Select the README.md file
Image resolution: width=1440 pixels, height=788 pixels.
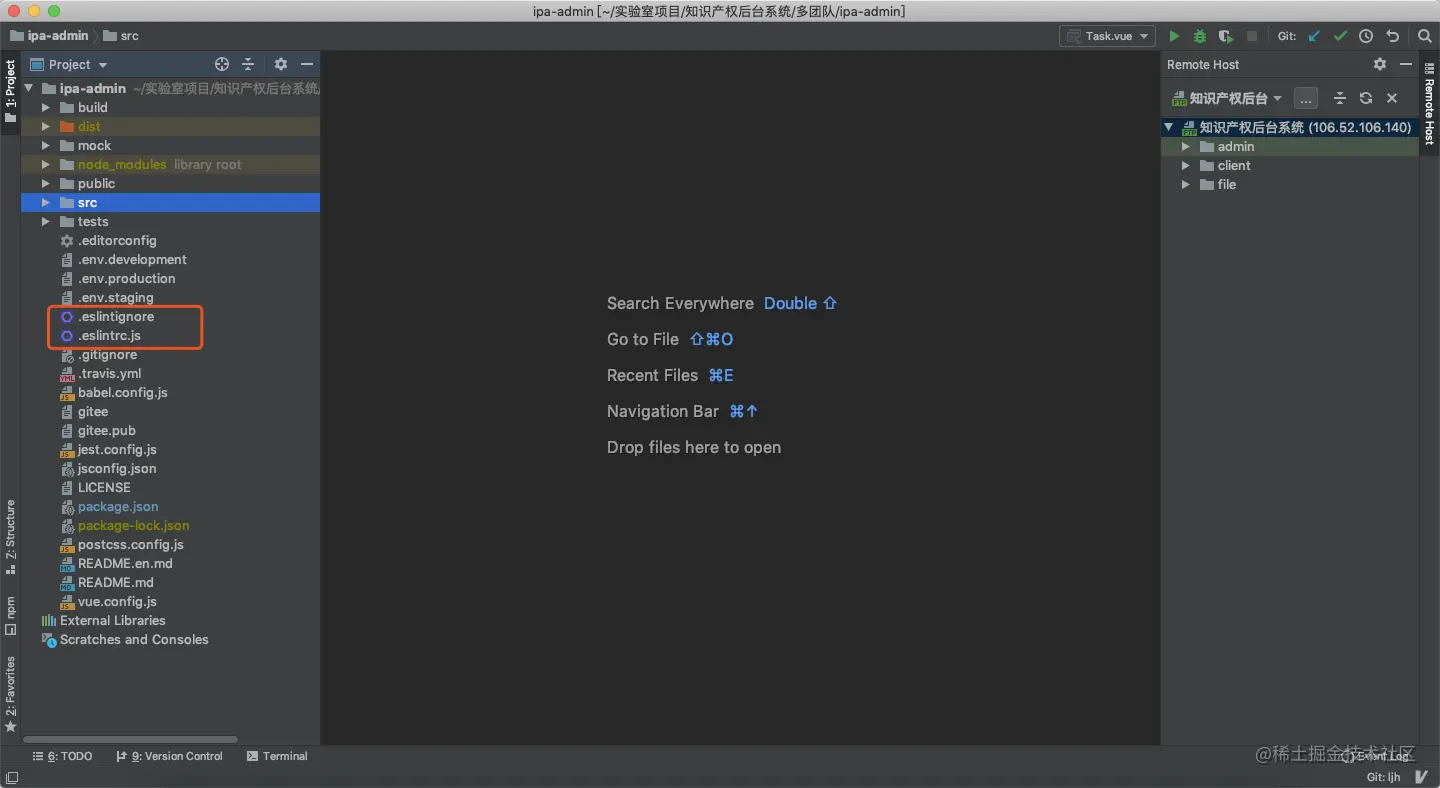click(x=116, y=582)
